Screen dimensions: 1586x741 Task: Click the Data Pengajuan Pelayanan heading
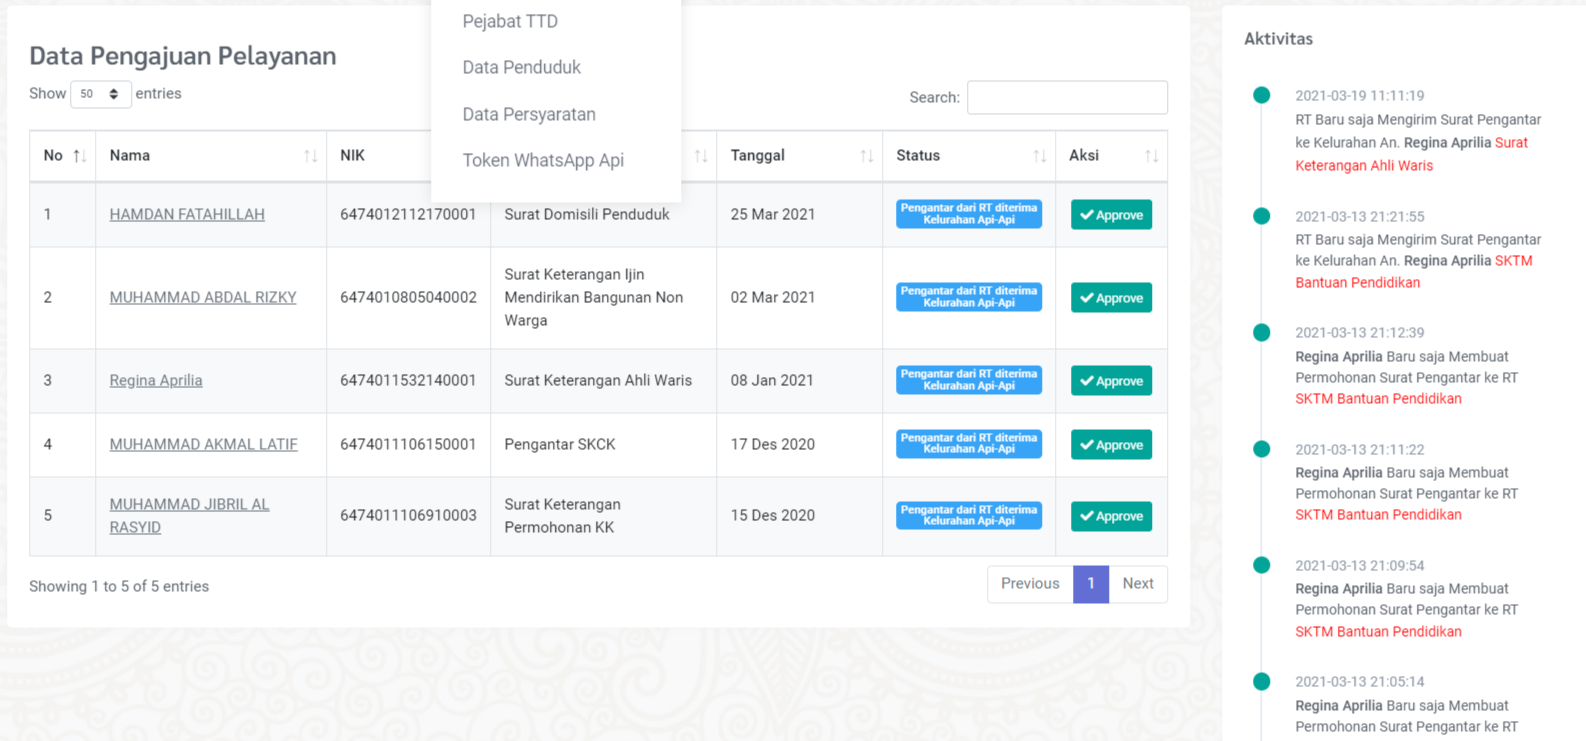pyautogui.click(x=183, y=56)
